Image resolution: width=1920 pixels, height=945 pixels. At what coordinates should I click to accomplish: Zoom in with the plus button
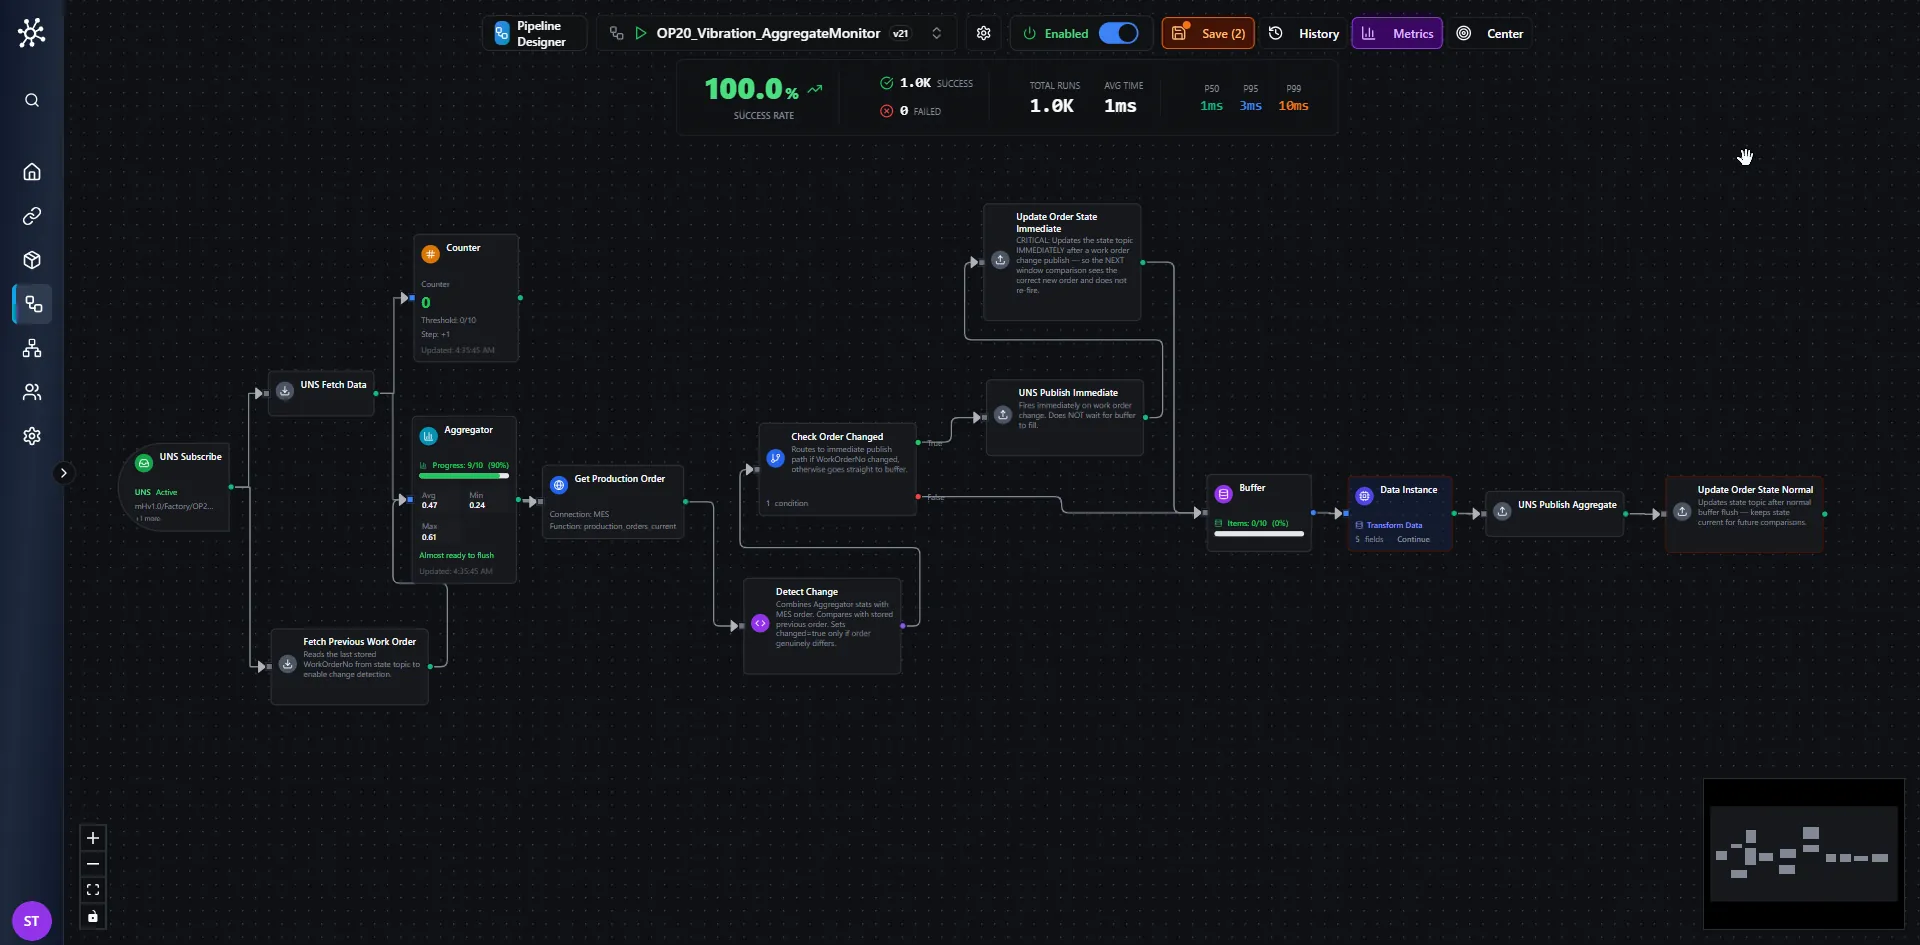point(93,838)
